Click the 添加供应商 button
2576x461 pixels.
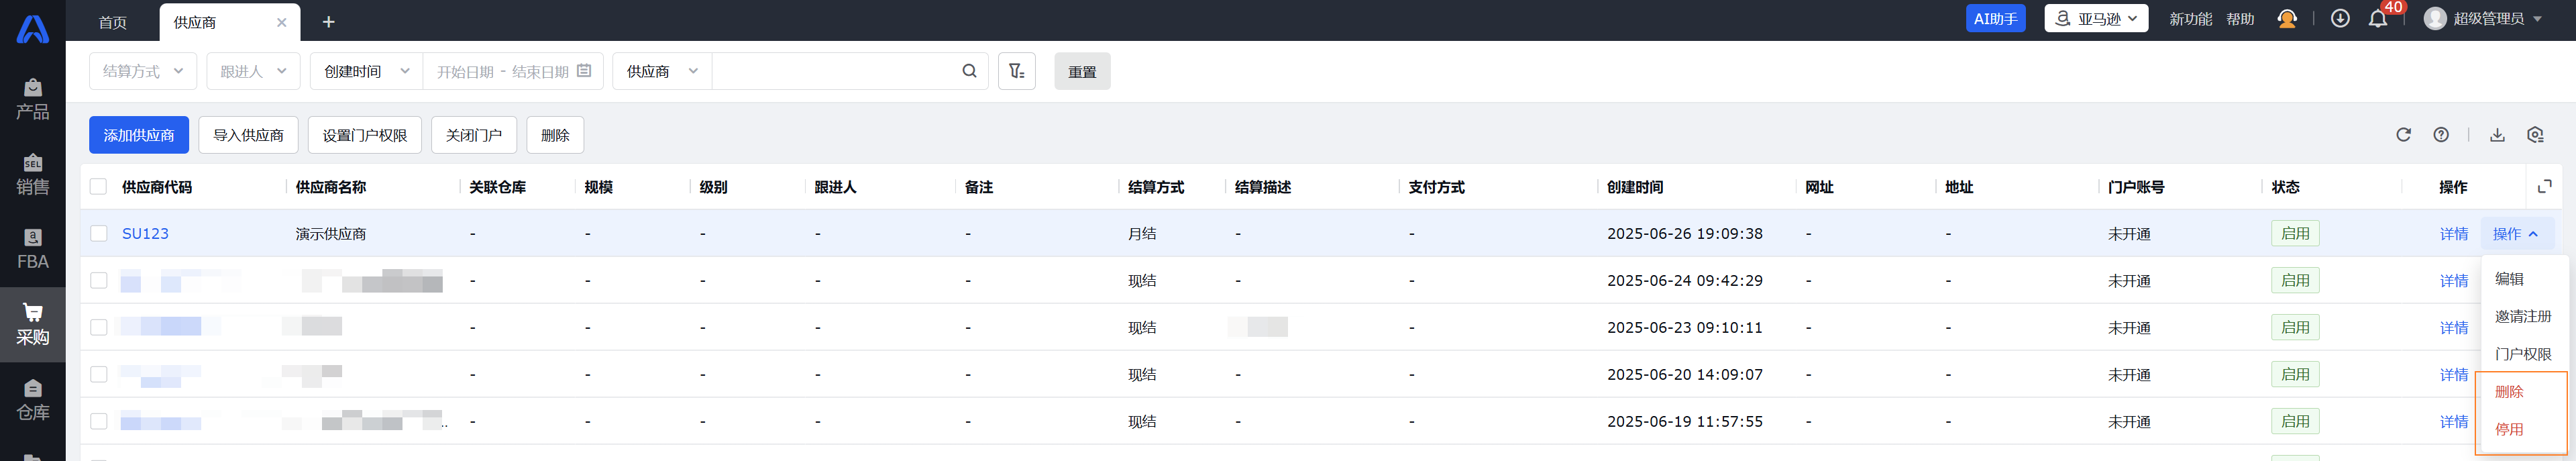tap(139, 135)
